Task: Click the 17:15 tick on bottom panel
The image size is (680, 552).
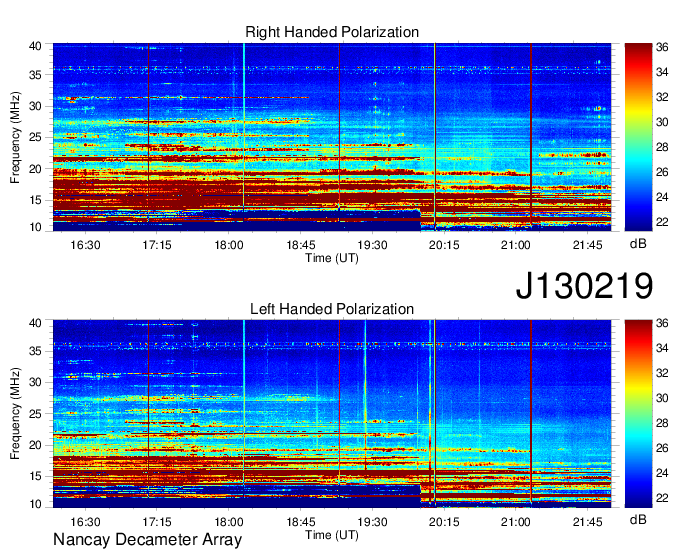Action: pos(157,522)
